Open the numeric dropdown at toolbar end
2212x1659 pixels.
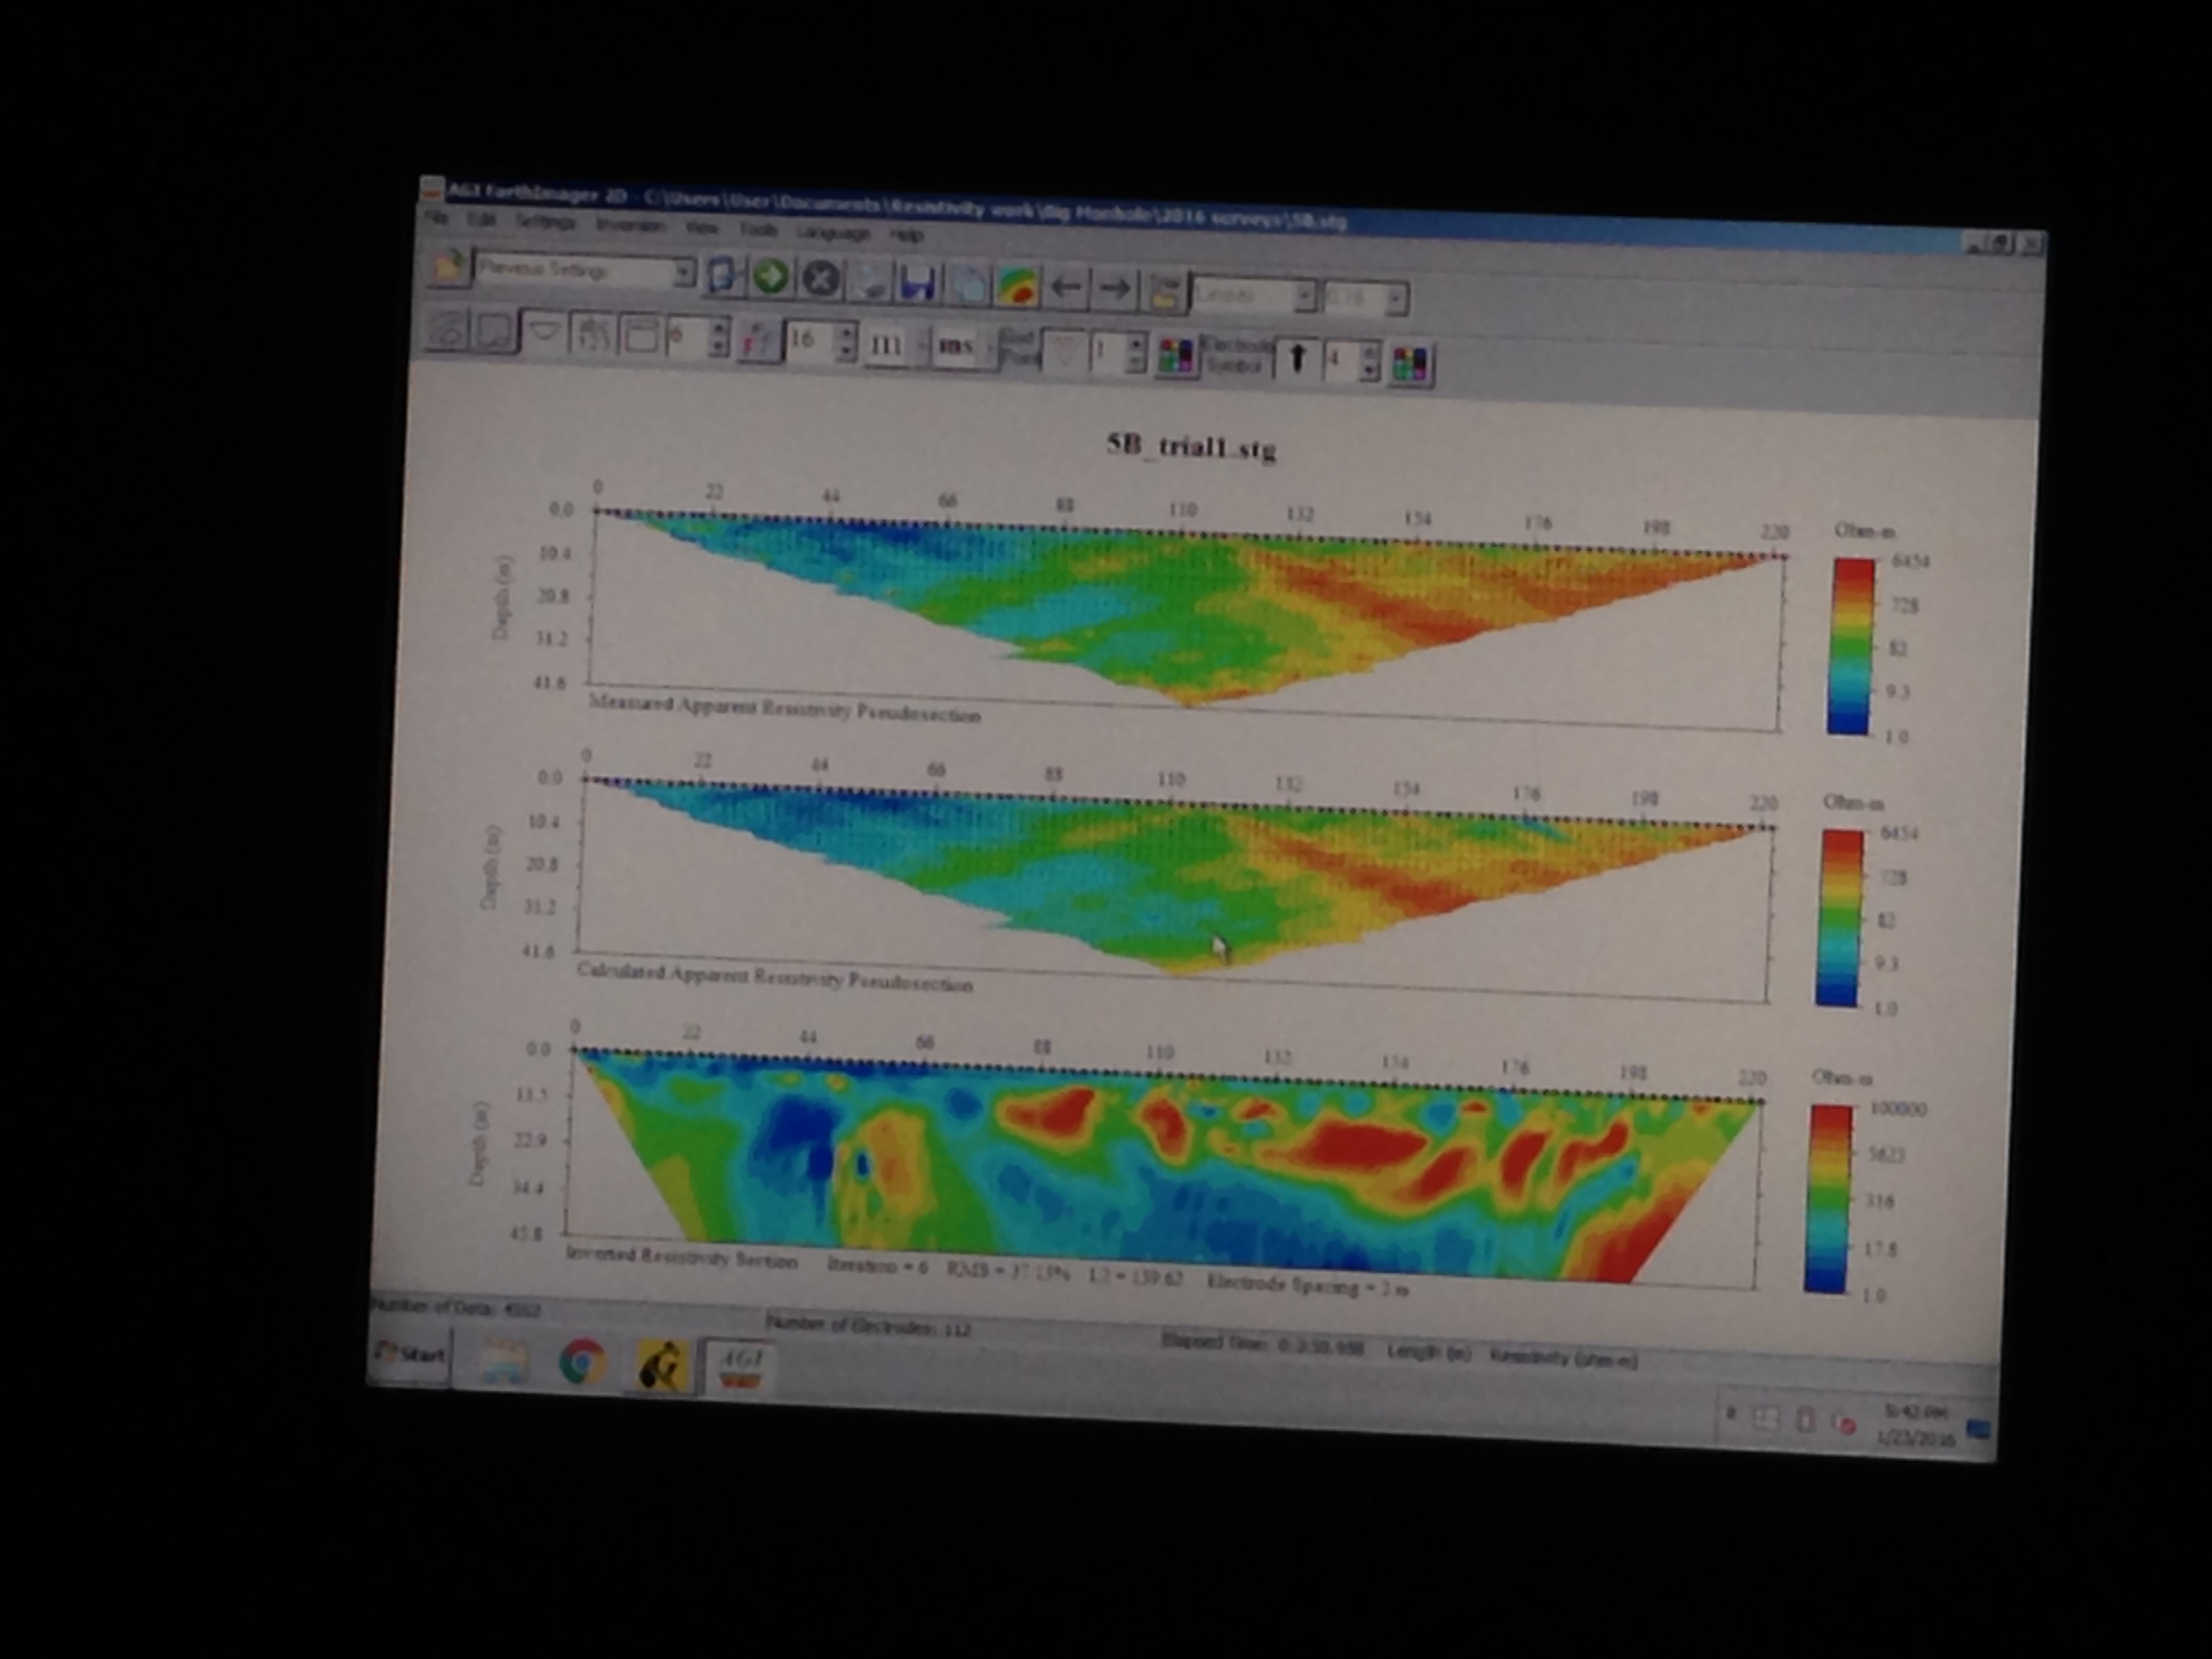tap(1366, 298)
